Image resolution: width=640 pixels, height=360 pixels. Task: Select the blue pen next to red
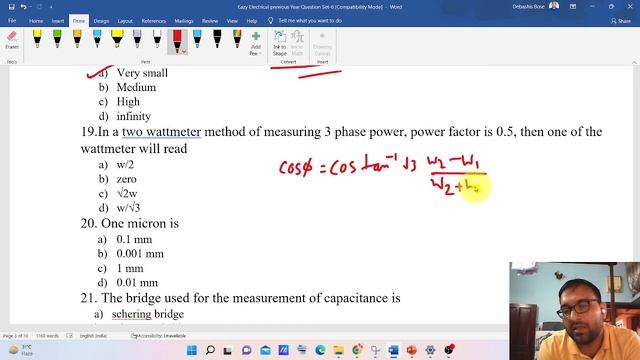coord(197,39)
